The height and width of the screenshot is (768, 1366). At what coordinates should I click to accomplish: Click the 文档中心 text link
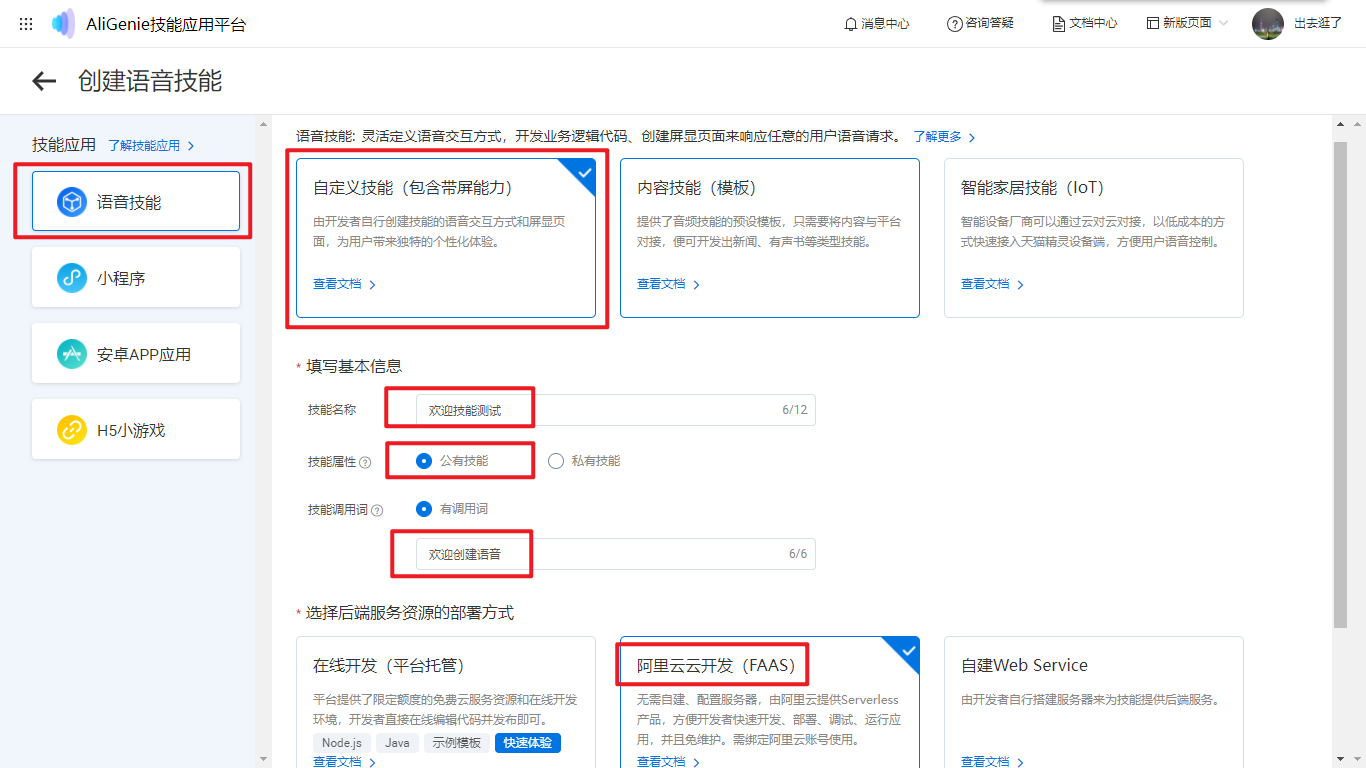(1093, 24)
